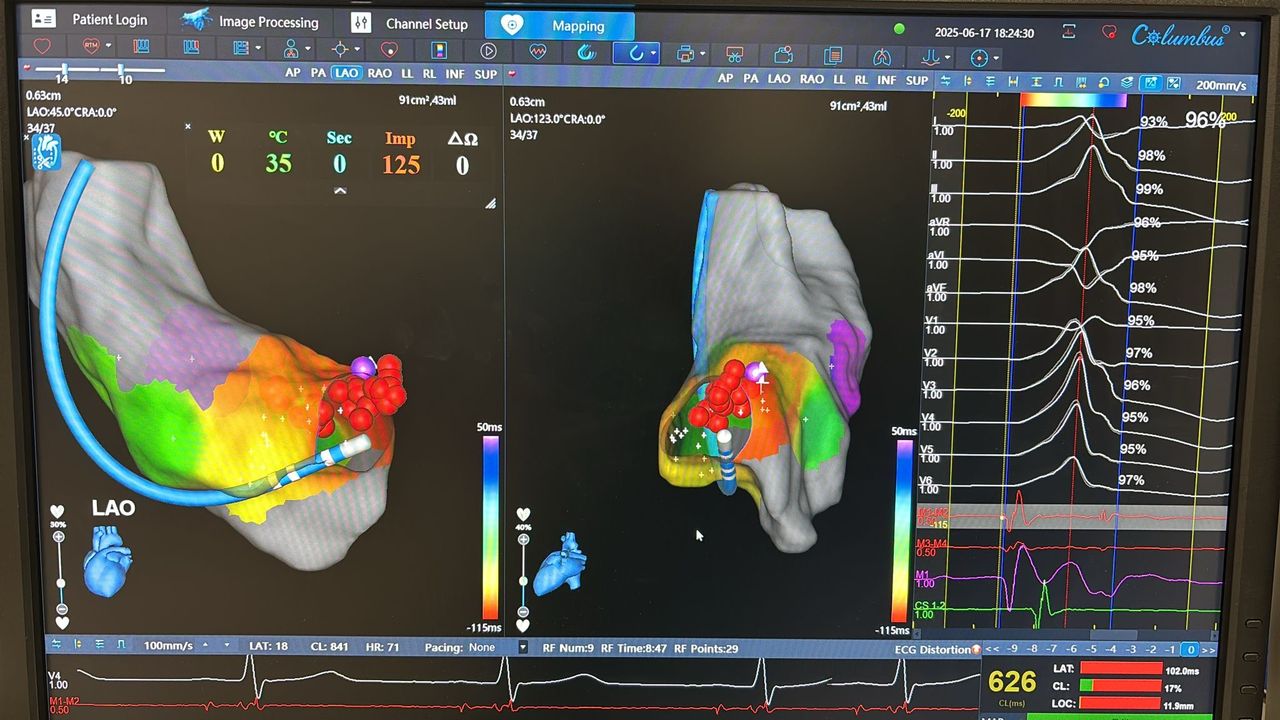The image size is (1280, 720).
Task: Select LAO view in left map
Action: [x=347, y=73]
